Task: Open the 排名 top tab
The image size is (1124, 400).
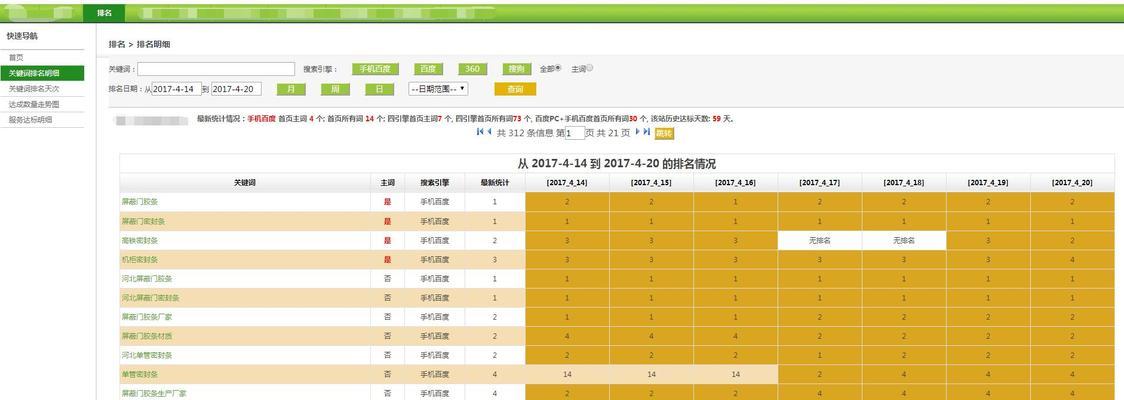Action: pos(105,13)
